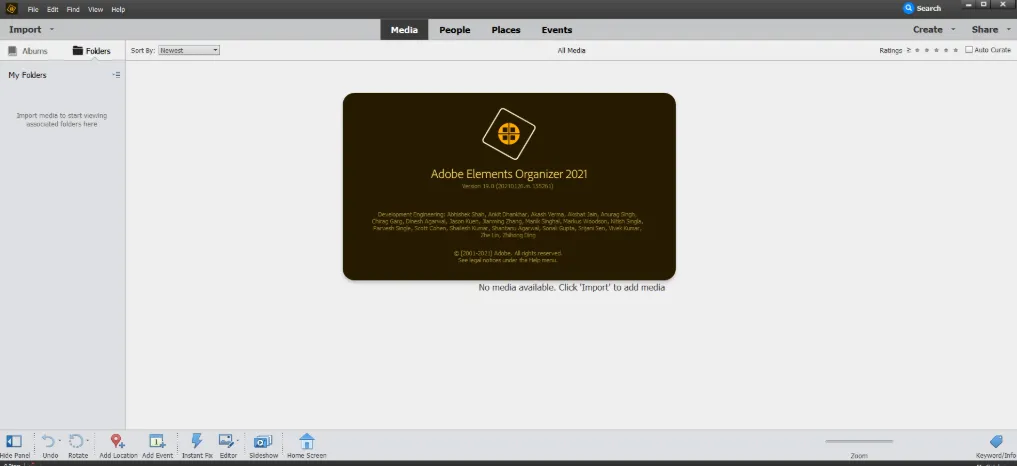Open the Editor dropdown arrow
Viewport: 1017px width, 466px height.
237,441
